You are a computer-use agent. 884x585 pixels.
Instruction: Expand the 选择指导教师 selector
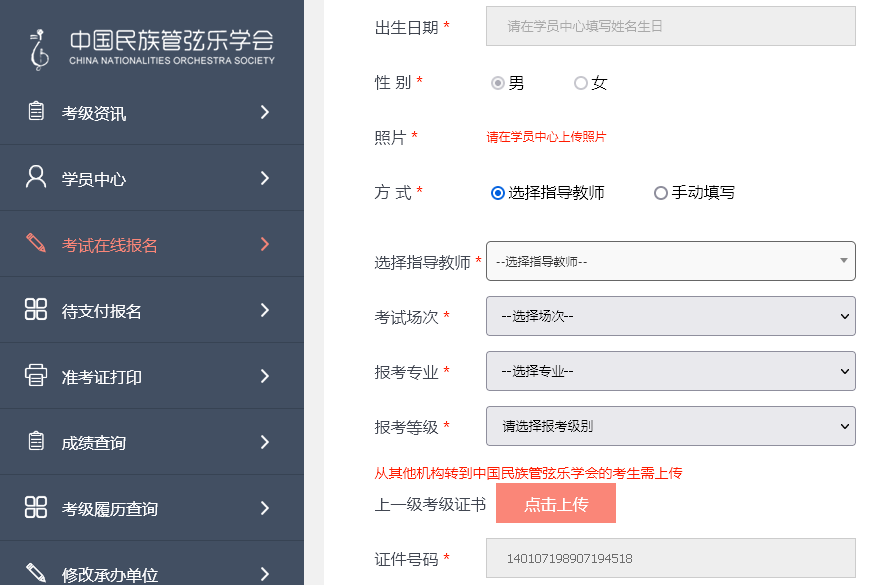click(670, 261)
